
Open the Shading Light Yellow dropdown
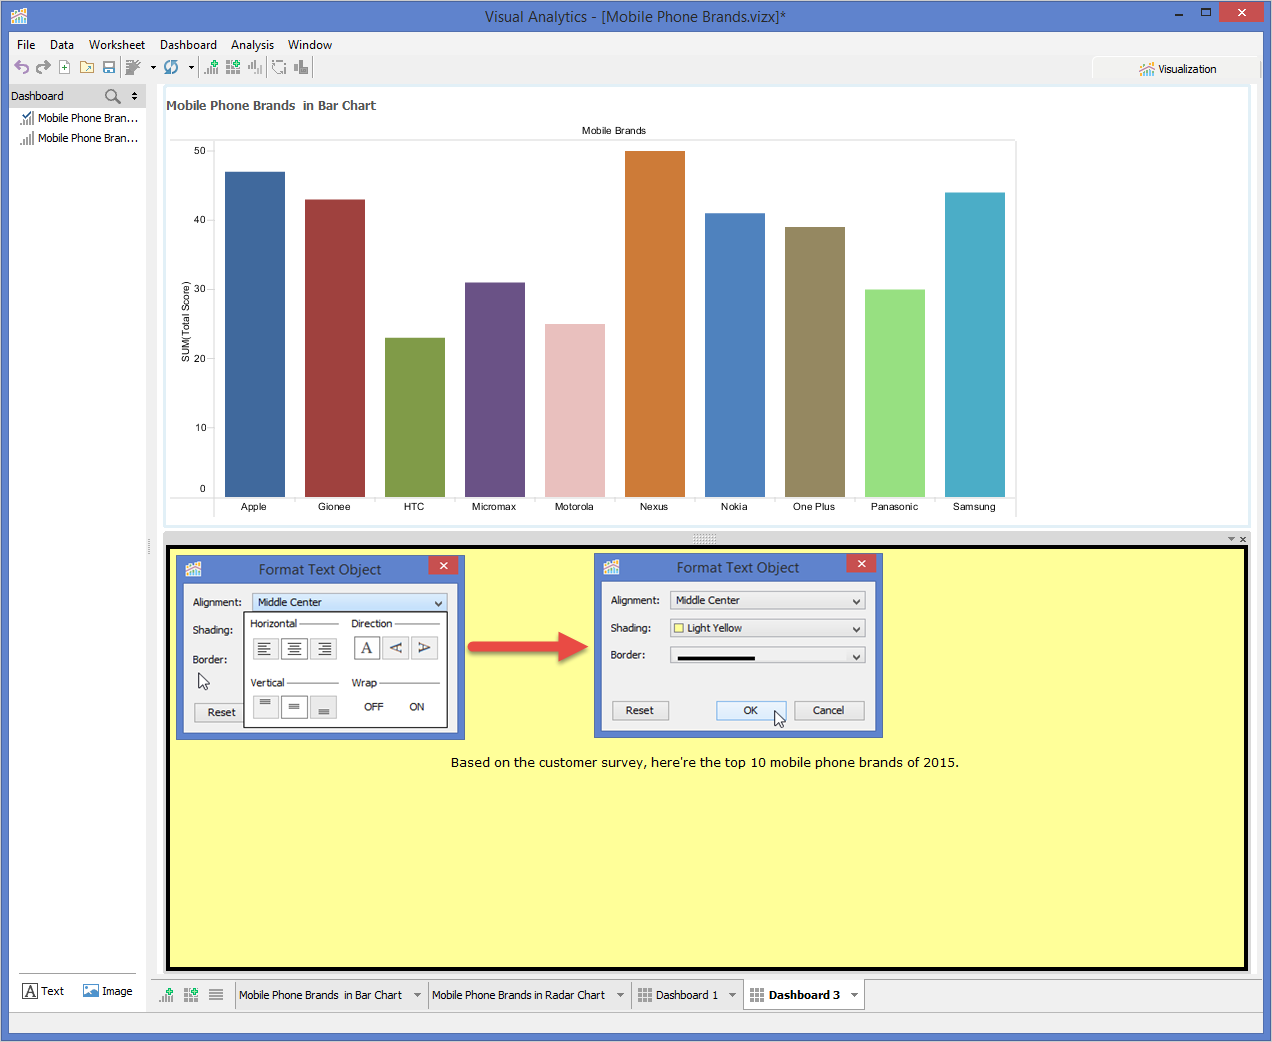click(x=767, y=628)
